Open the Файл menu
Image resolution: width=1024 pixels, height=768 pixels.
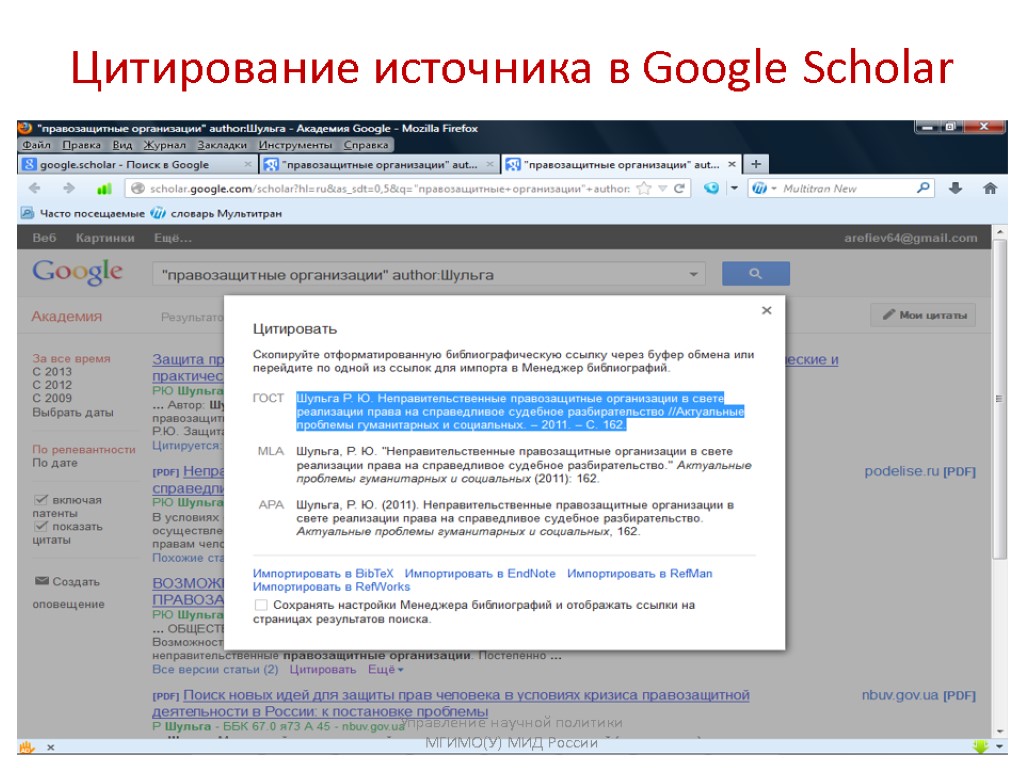(x=36, y=145)
